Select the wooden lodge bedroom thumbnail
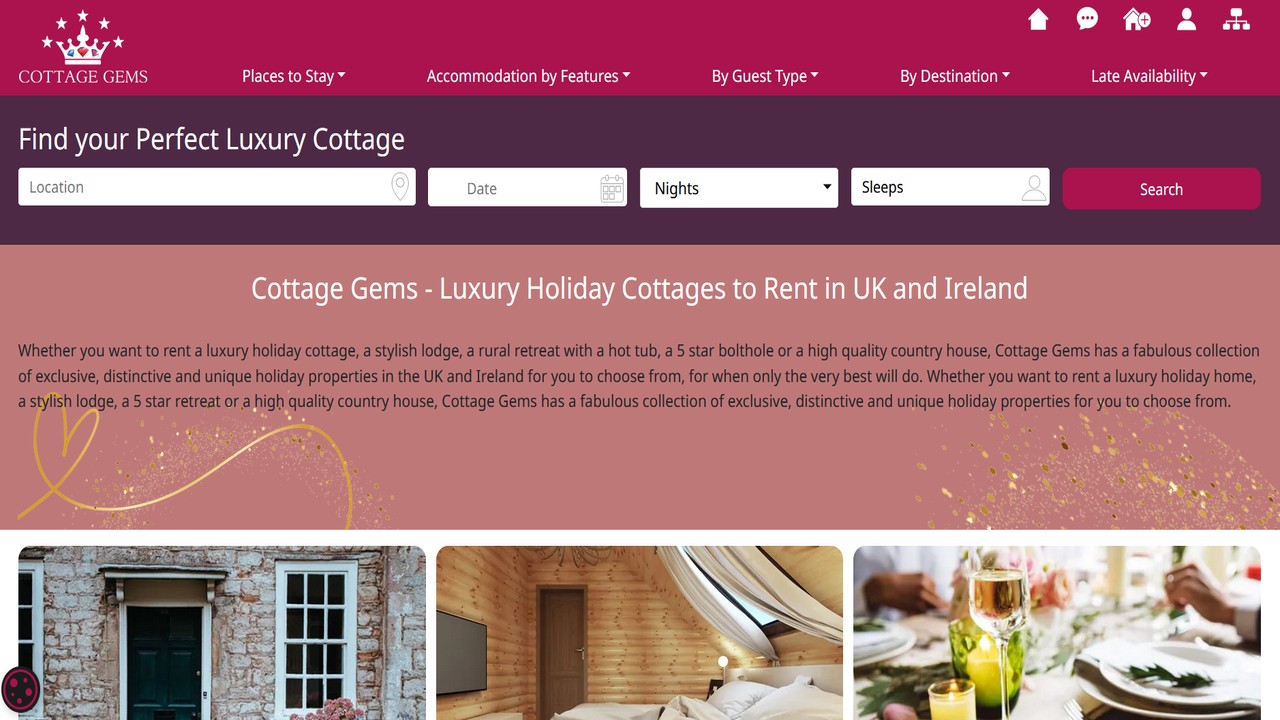The image size is (1280, 720). click(640, 633)
